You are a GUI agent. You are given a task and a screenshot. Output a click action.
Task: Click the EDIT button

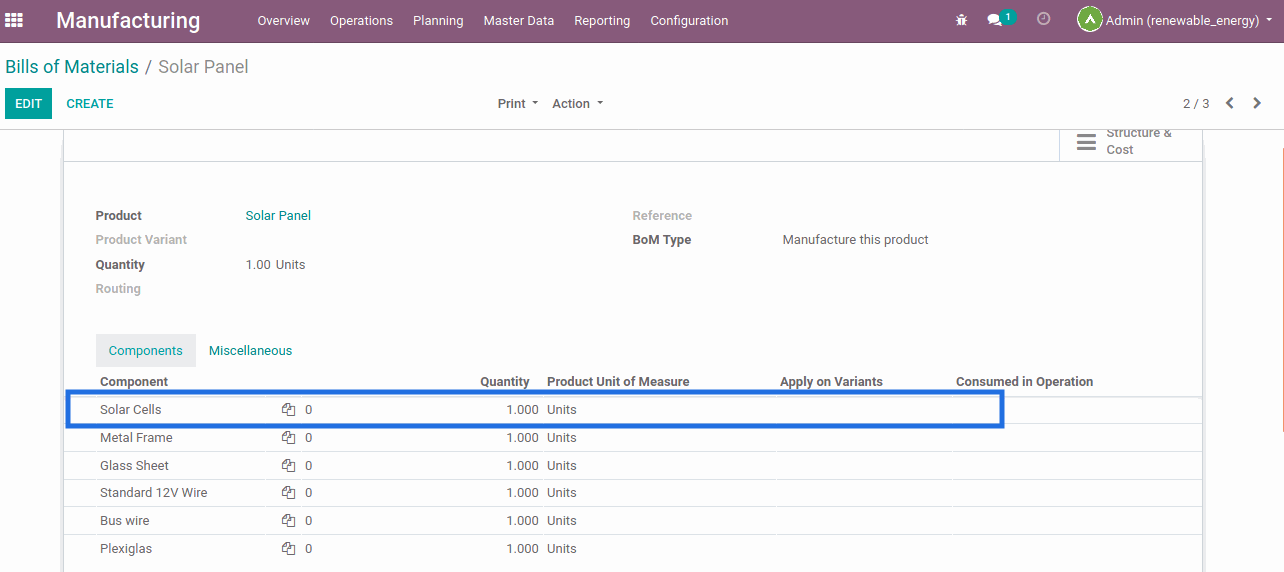(28, 104)
